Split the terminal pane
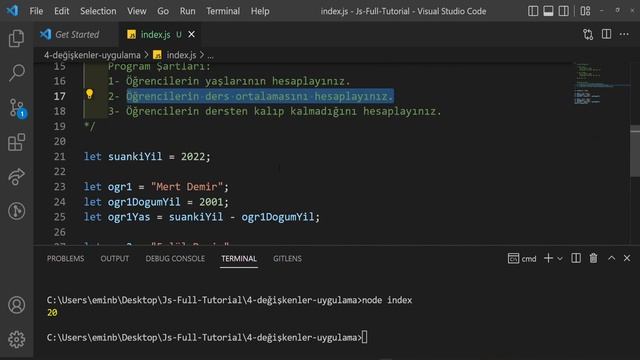Image resolution: width=640 pixels, height=360 pixels. [576, 258]
